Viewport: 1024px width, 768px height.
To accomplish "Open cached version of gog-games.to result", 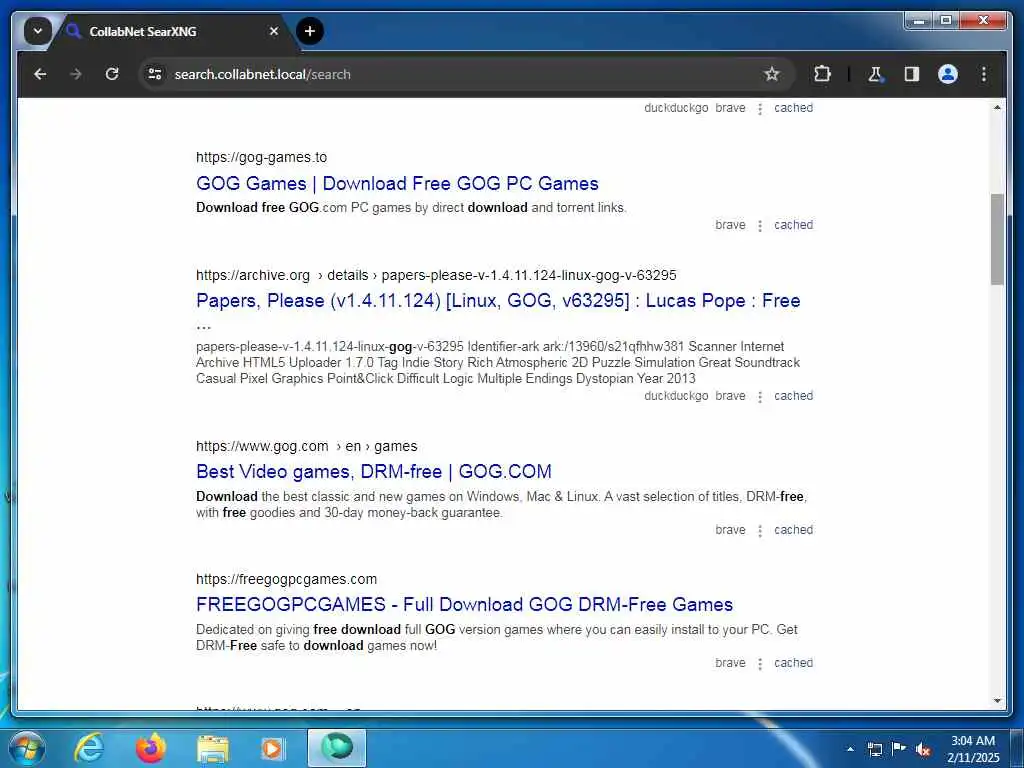I will (x=793, y=225).
